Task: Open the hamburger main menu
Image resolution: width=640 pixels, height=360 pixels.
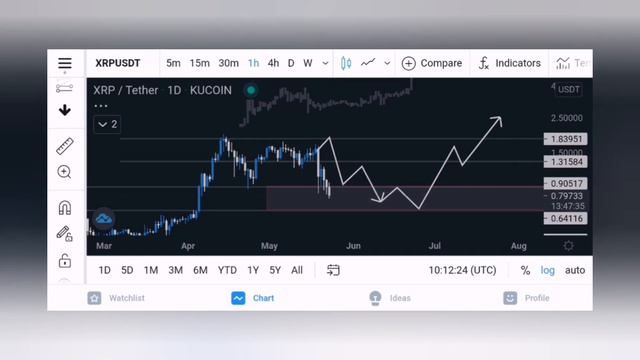Action: click(65, 63)
